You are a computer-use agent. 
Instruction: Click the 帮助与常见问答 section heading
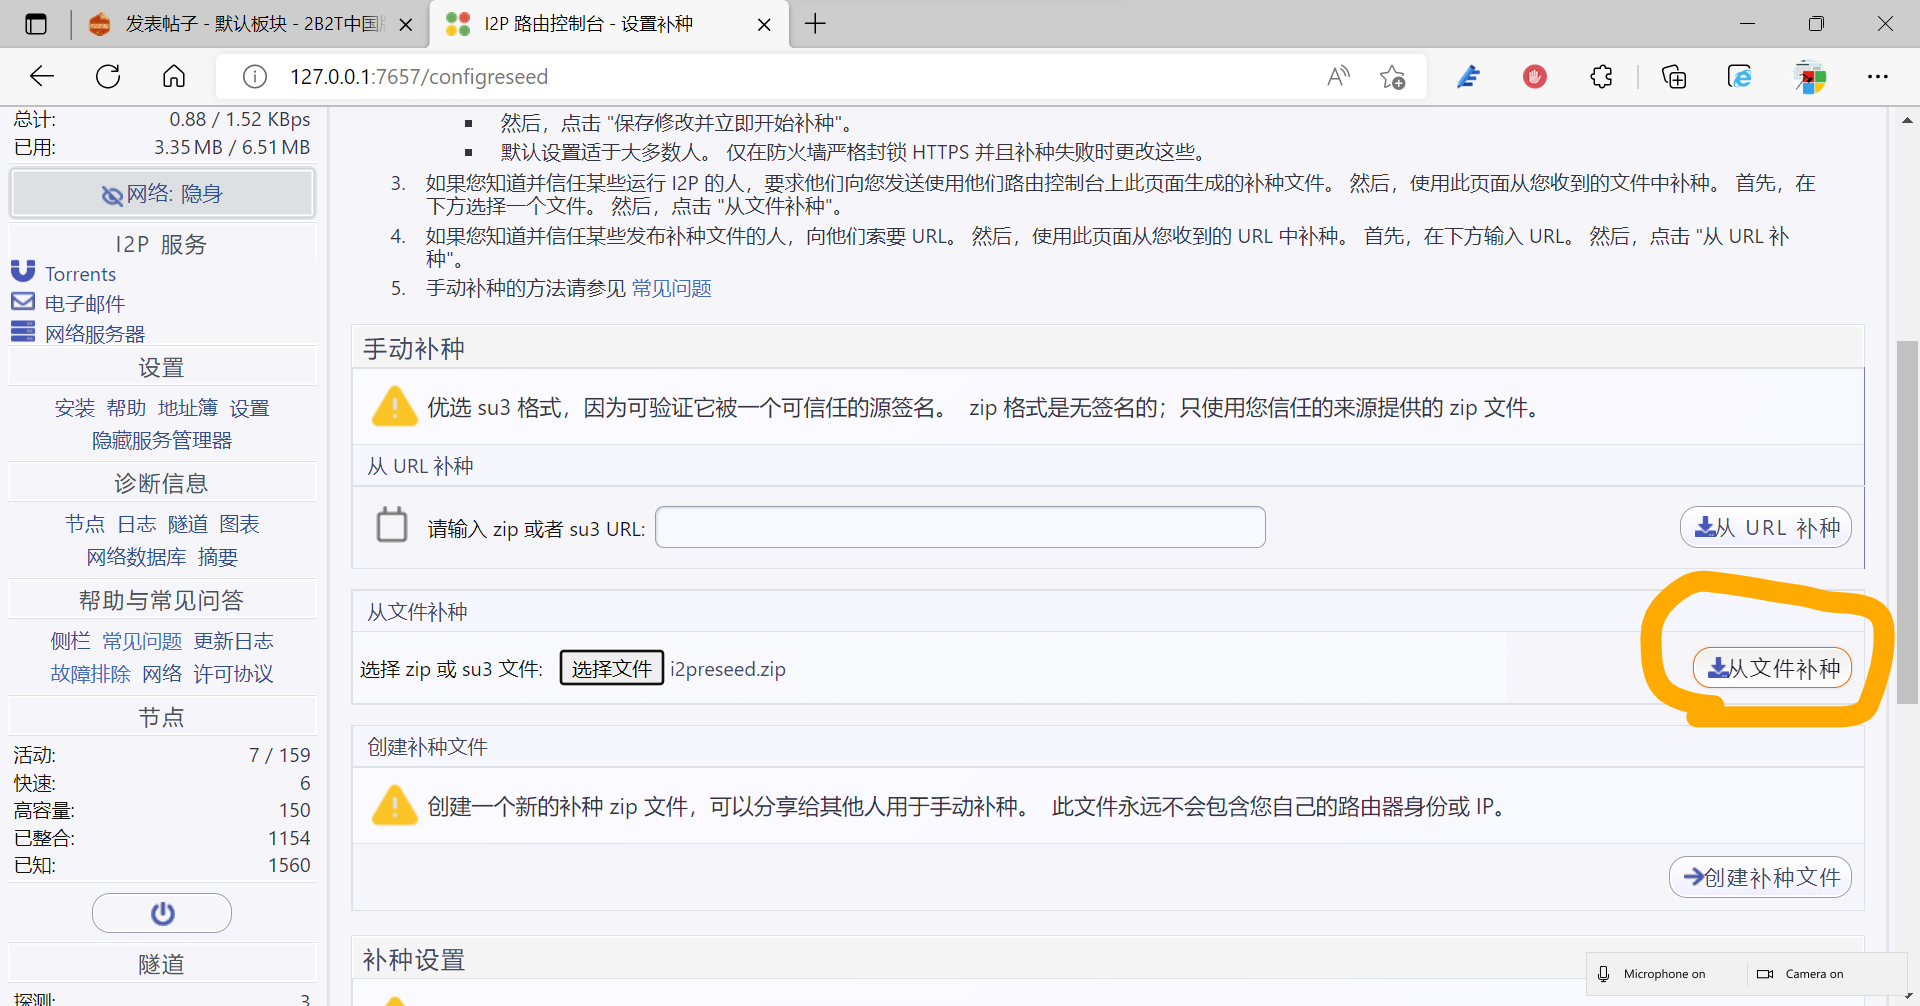pos(161,600)
